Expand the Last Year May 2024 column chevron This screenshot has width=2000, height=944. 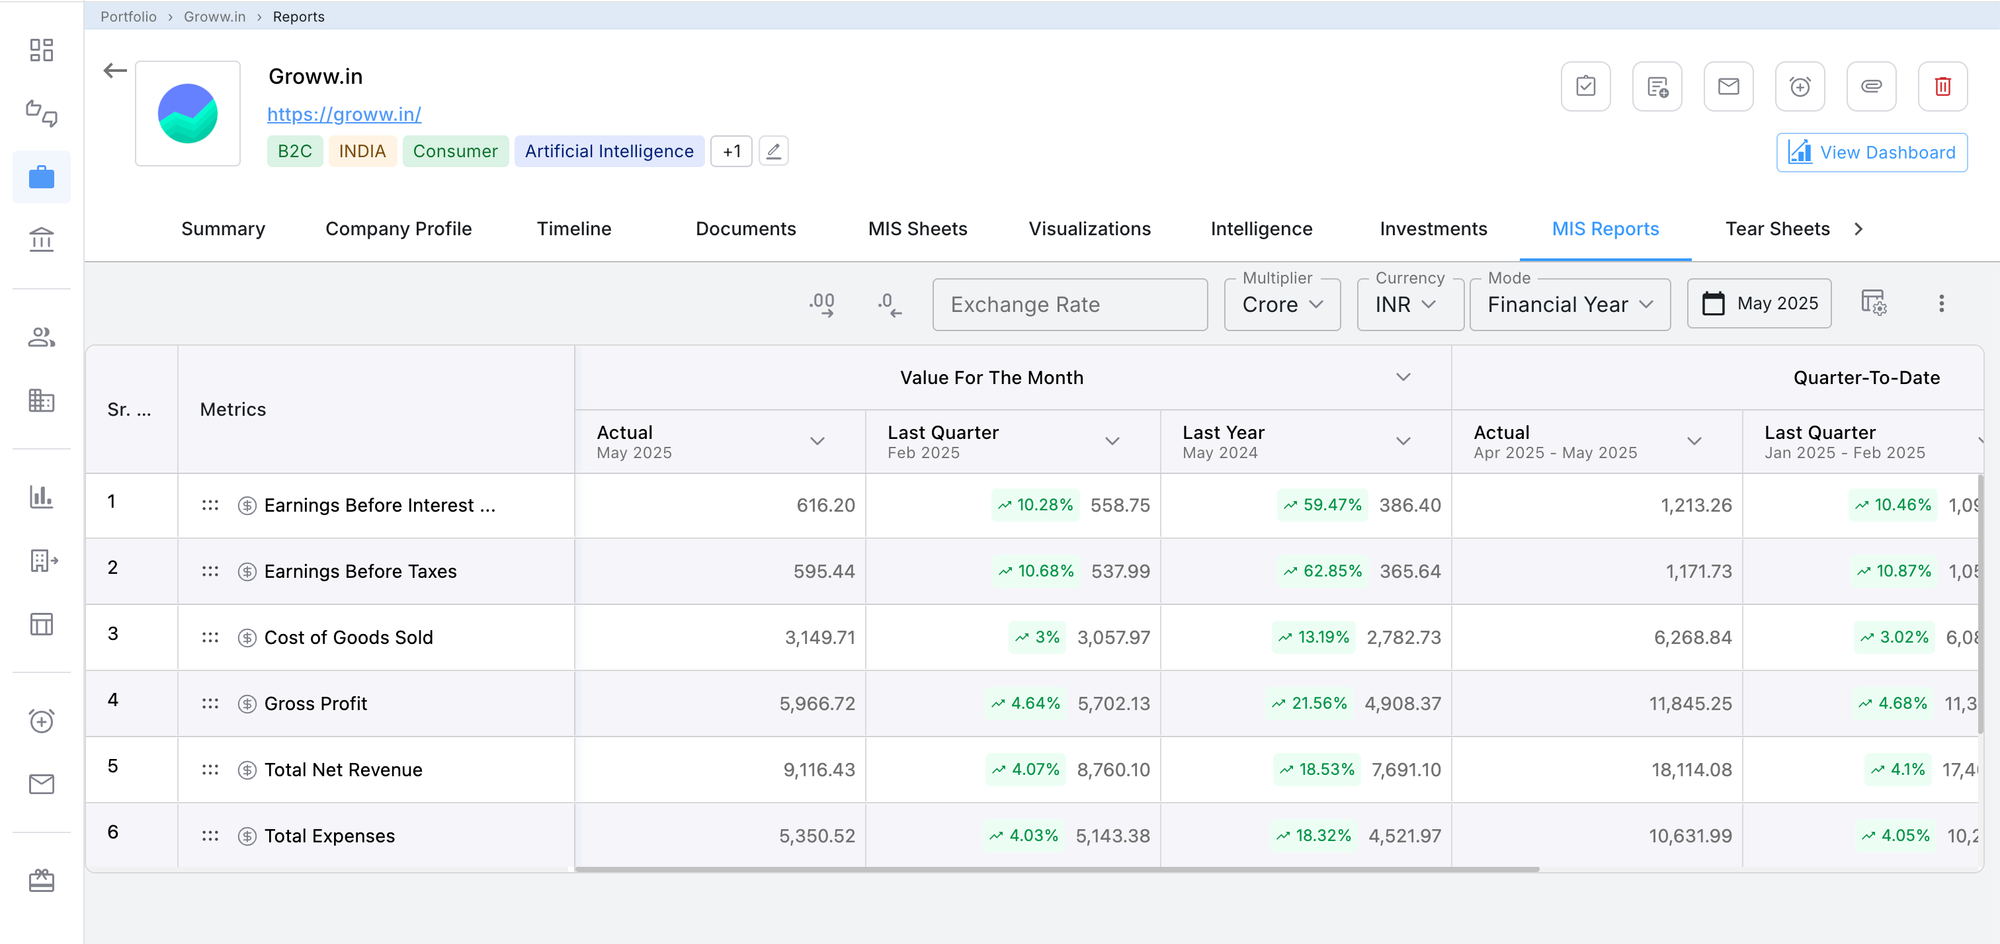[1403, 441]
